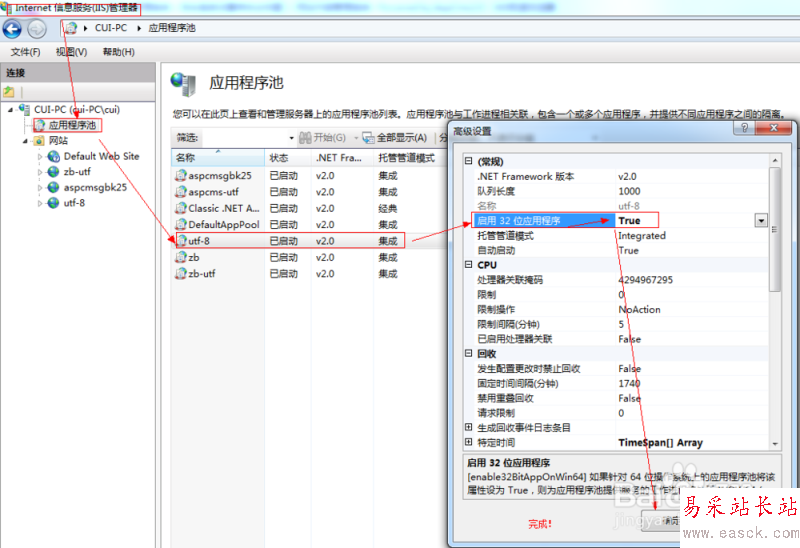Close the 高级设置 dialog
This screenshot has height=548, width=800.
(773, 128)
